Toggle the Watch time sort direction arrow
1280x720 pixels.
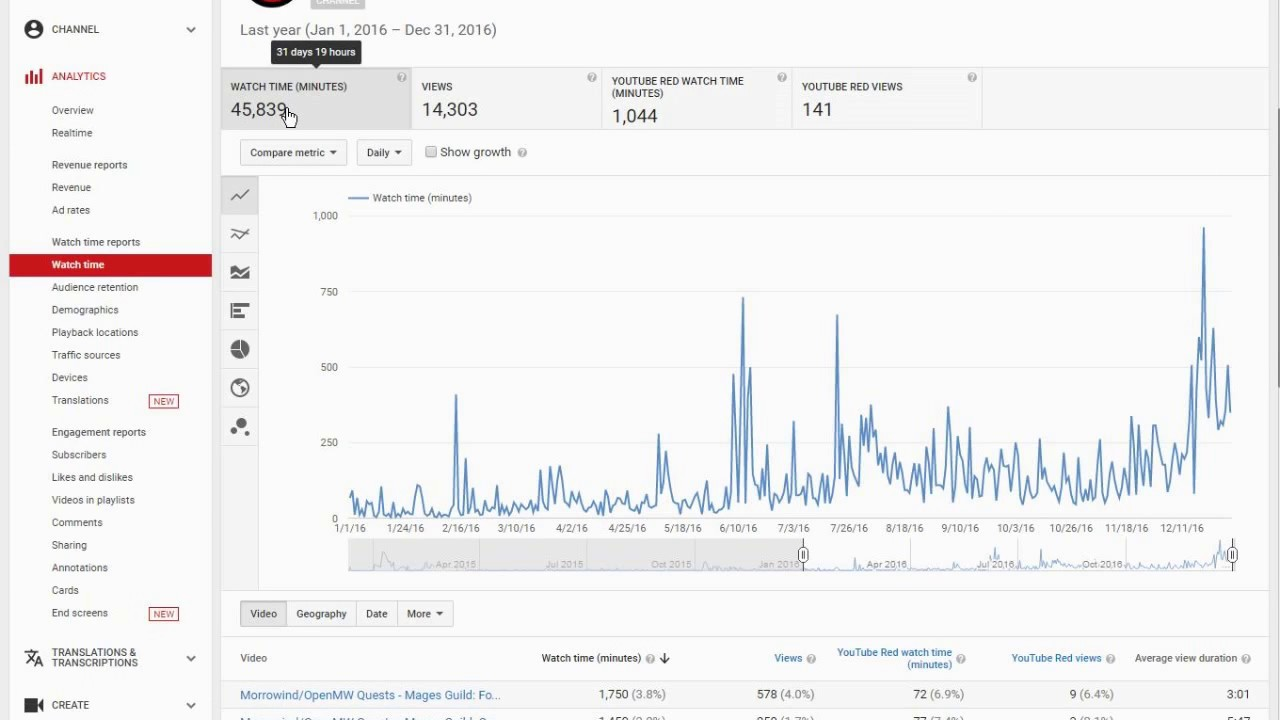point(664,658)
